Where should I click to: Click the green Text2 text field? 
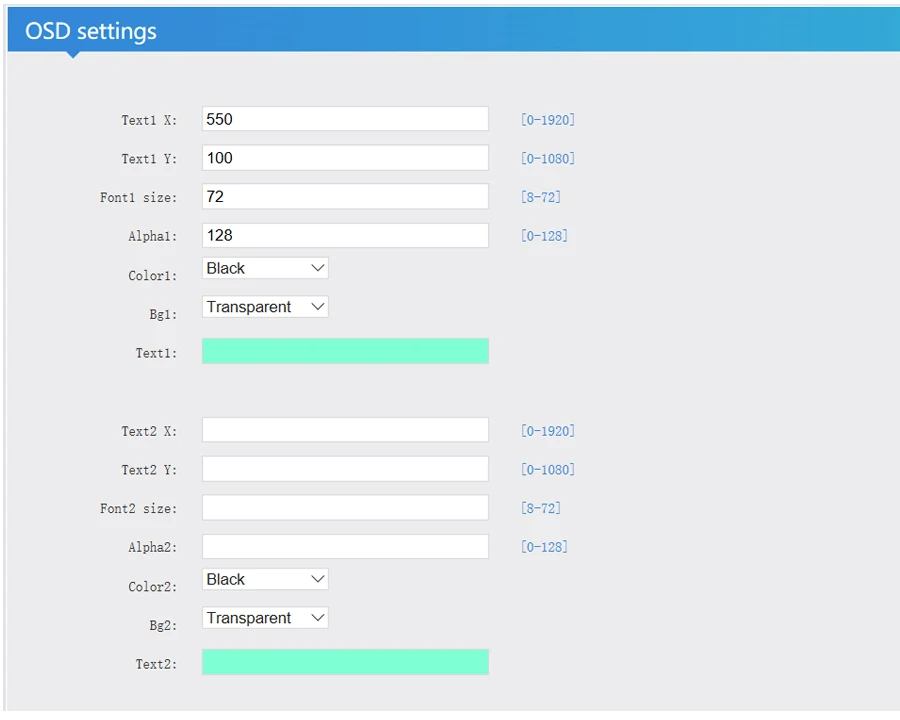tap(345, 662)
